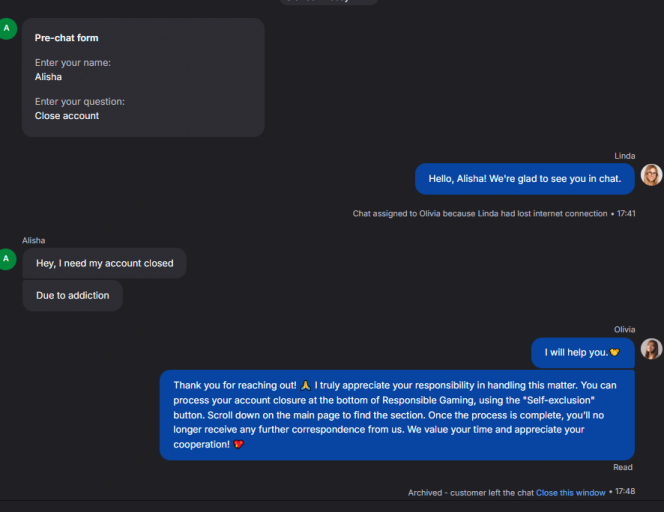Screen dimensions: 664x512
Task: Click the "Close account" answer in the pre-chat form
Action: [x=67, y=116]
